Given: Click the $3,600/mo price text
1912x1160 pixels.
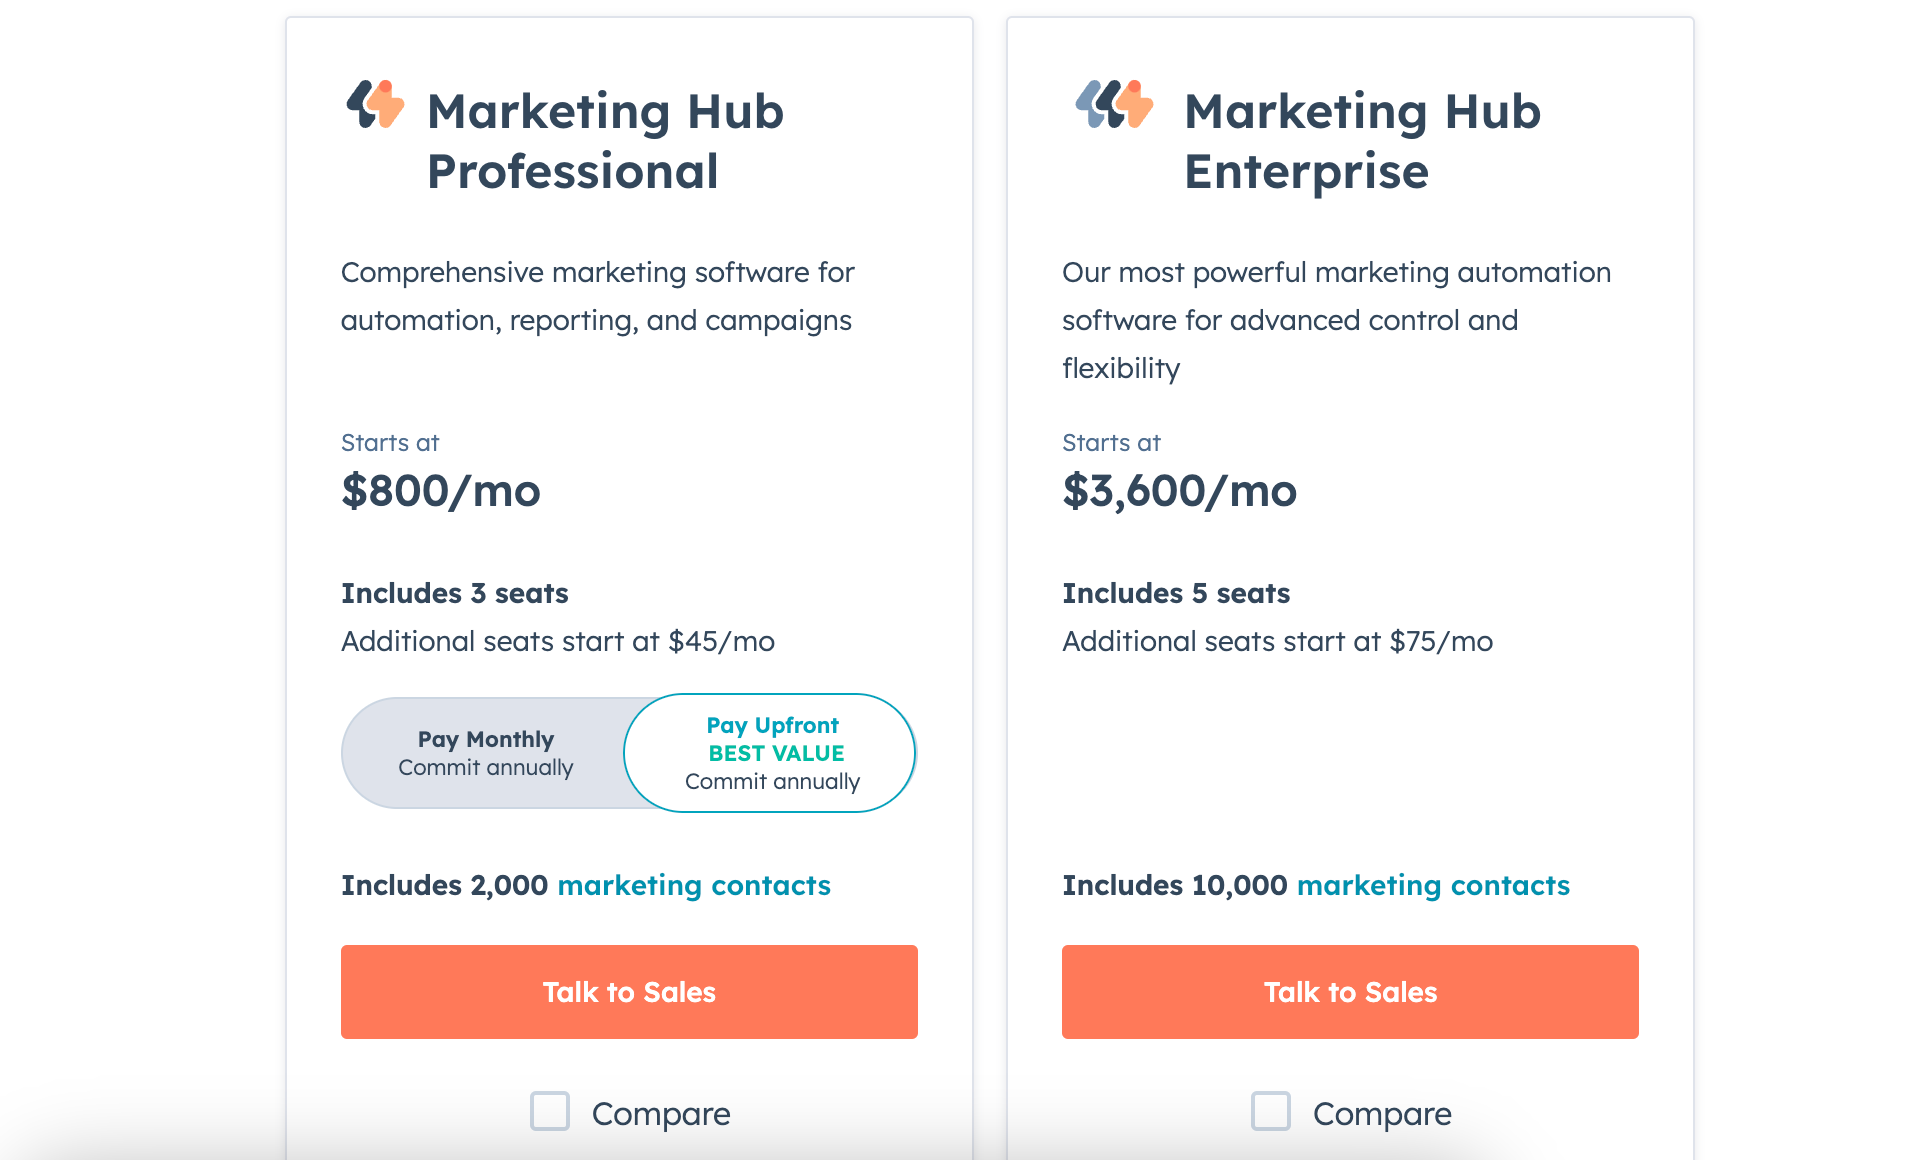Looking at the screenshot, I should (1180, 491).
